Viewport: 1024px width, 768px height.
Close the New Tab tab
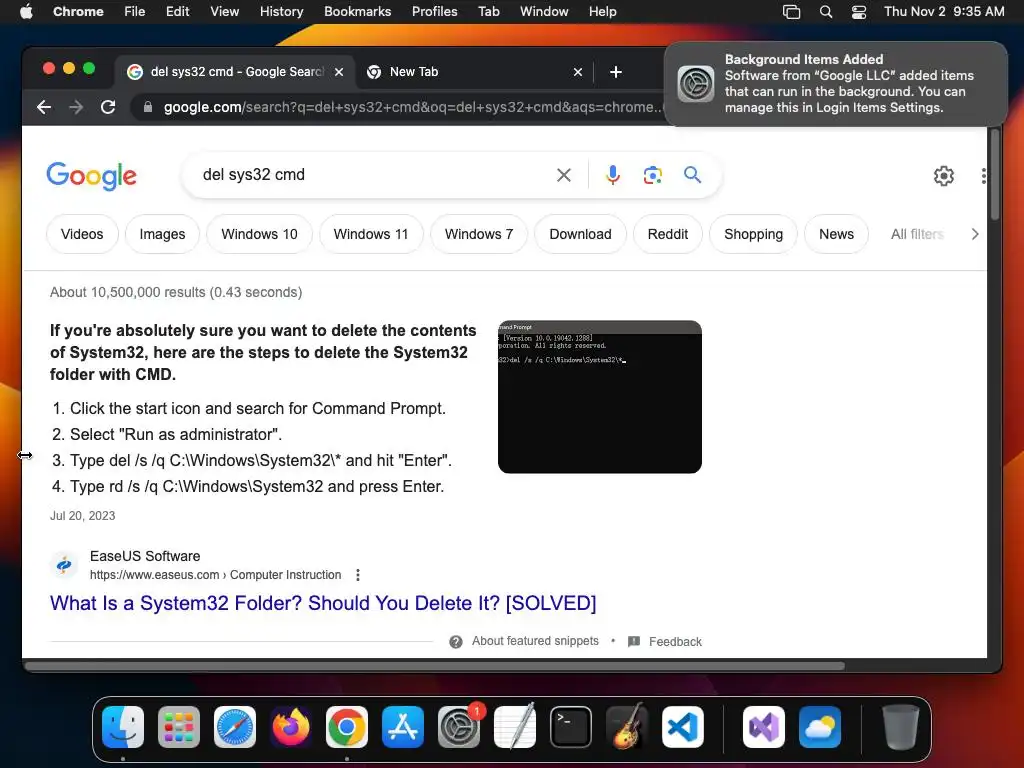[577, 72]
